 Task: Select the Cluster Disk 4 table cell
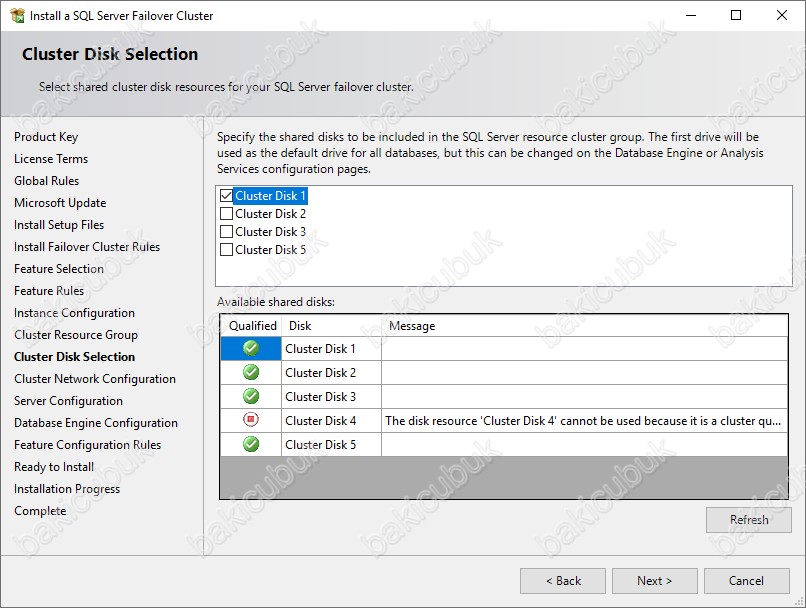coord(332,421)
